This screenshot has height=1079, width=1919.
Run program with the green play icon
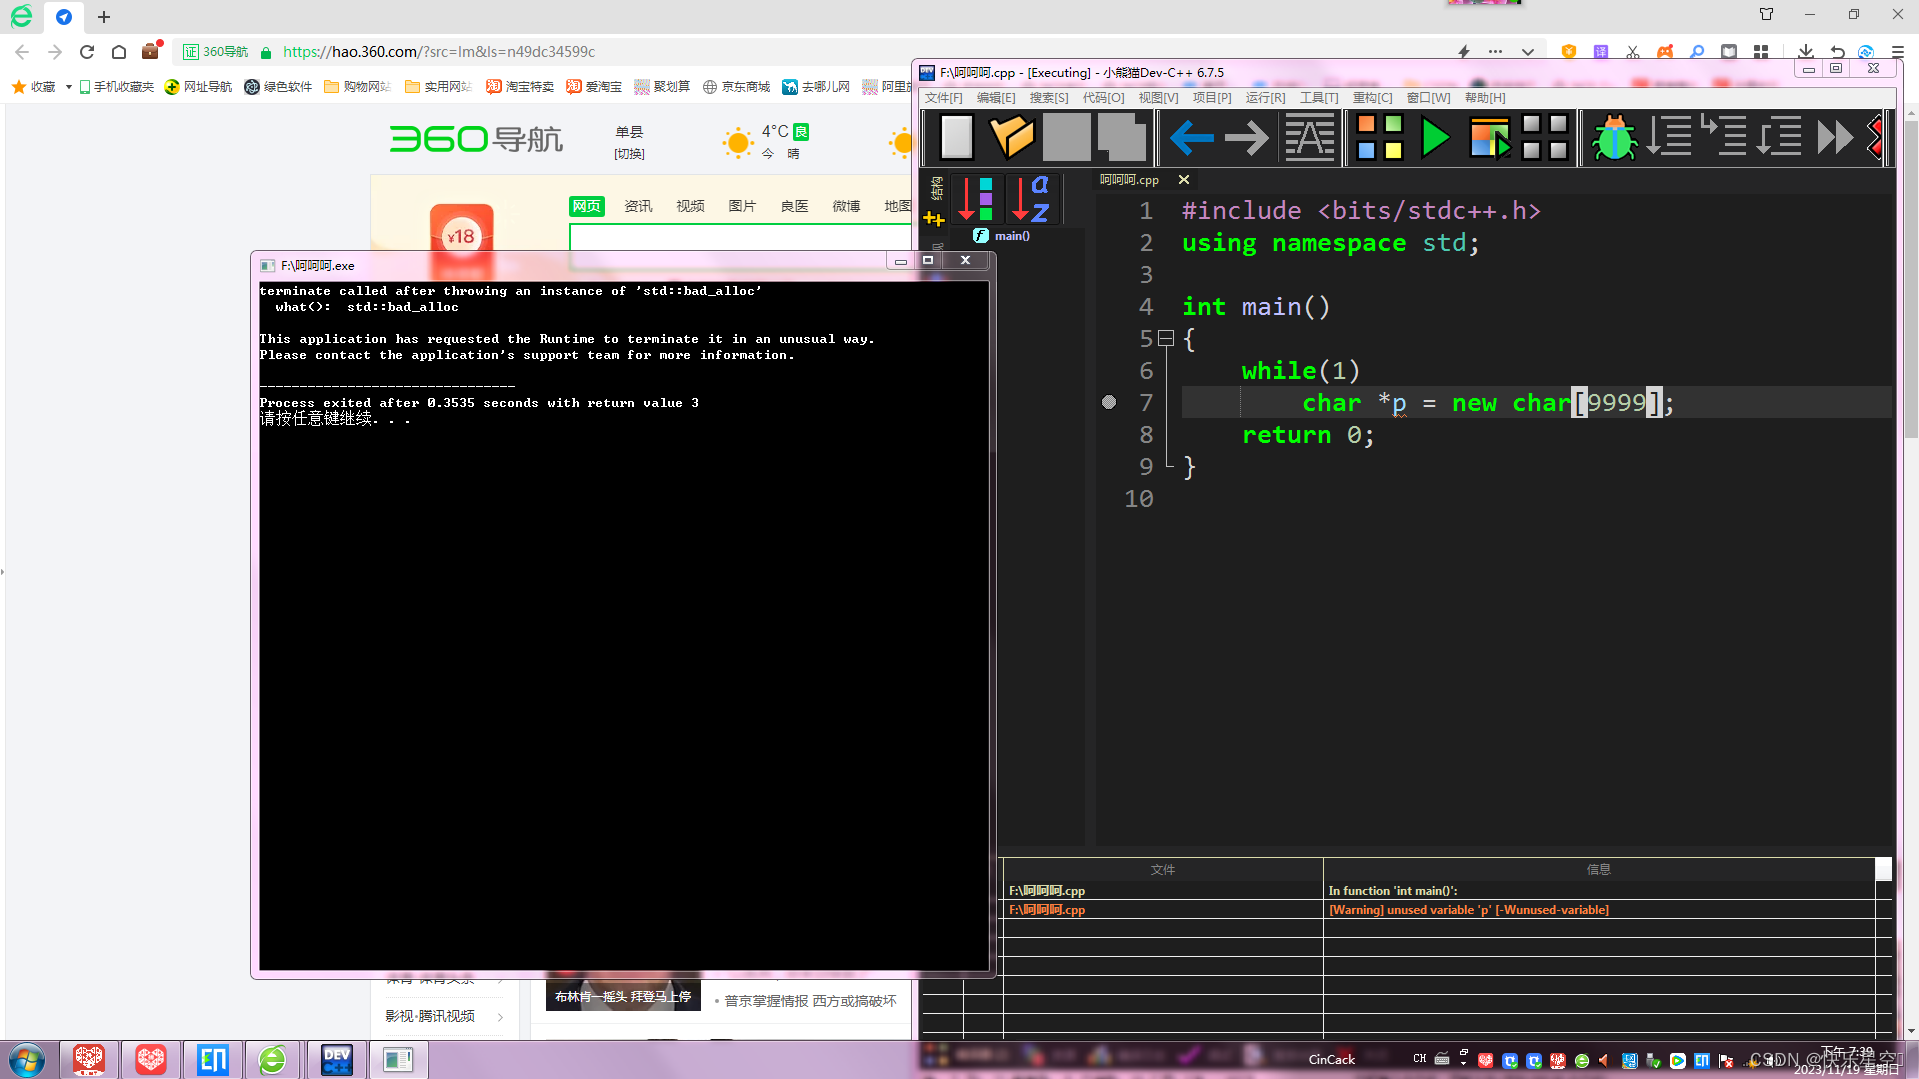(x=1435, y=137)
